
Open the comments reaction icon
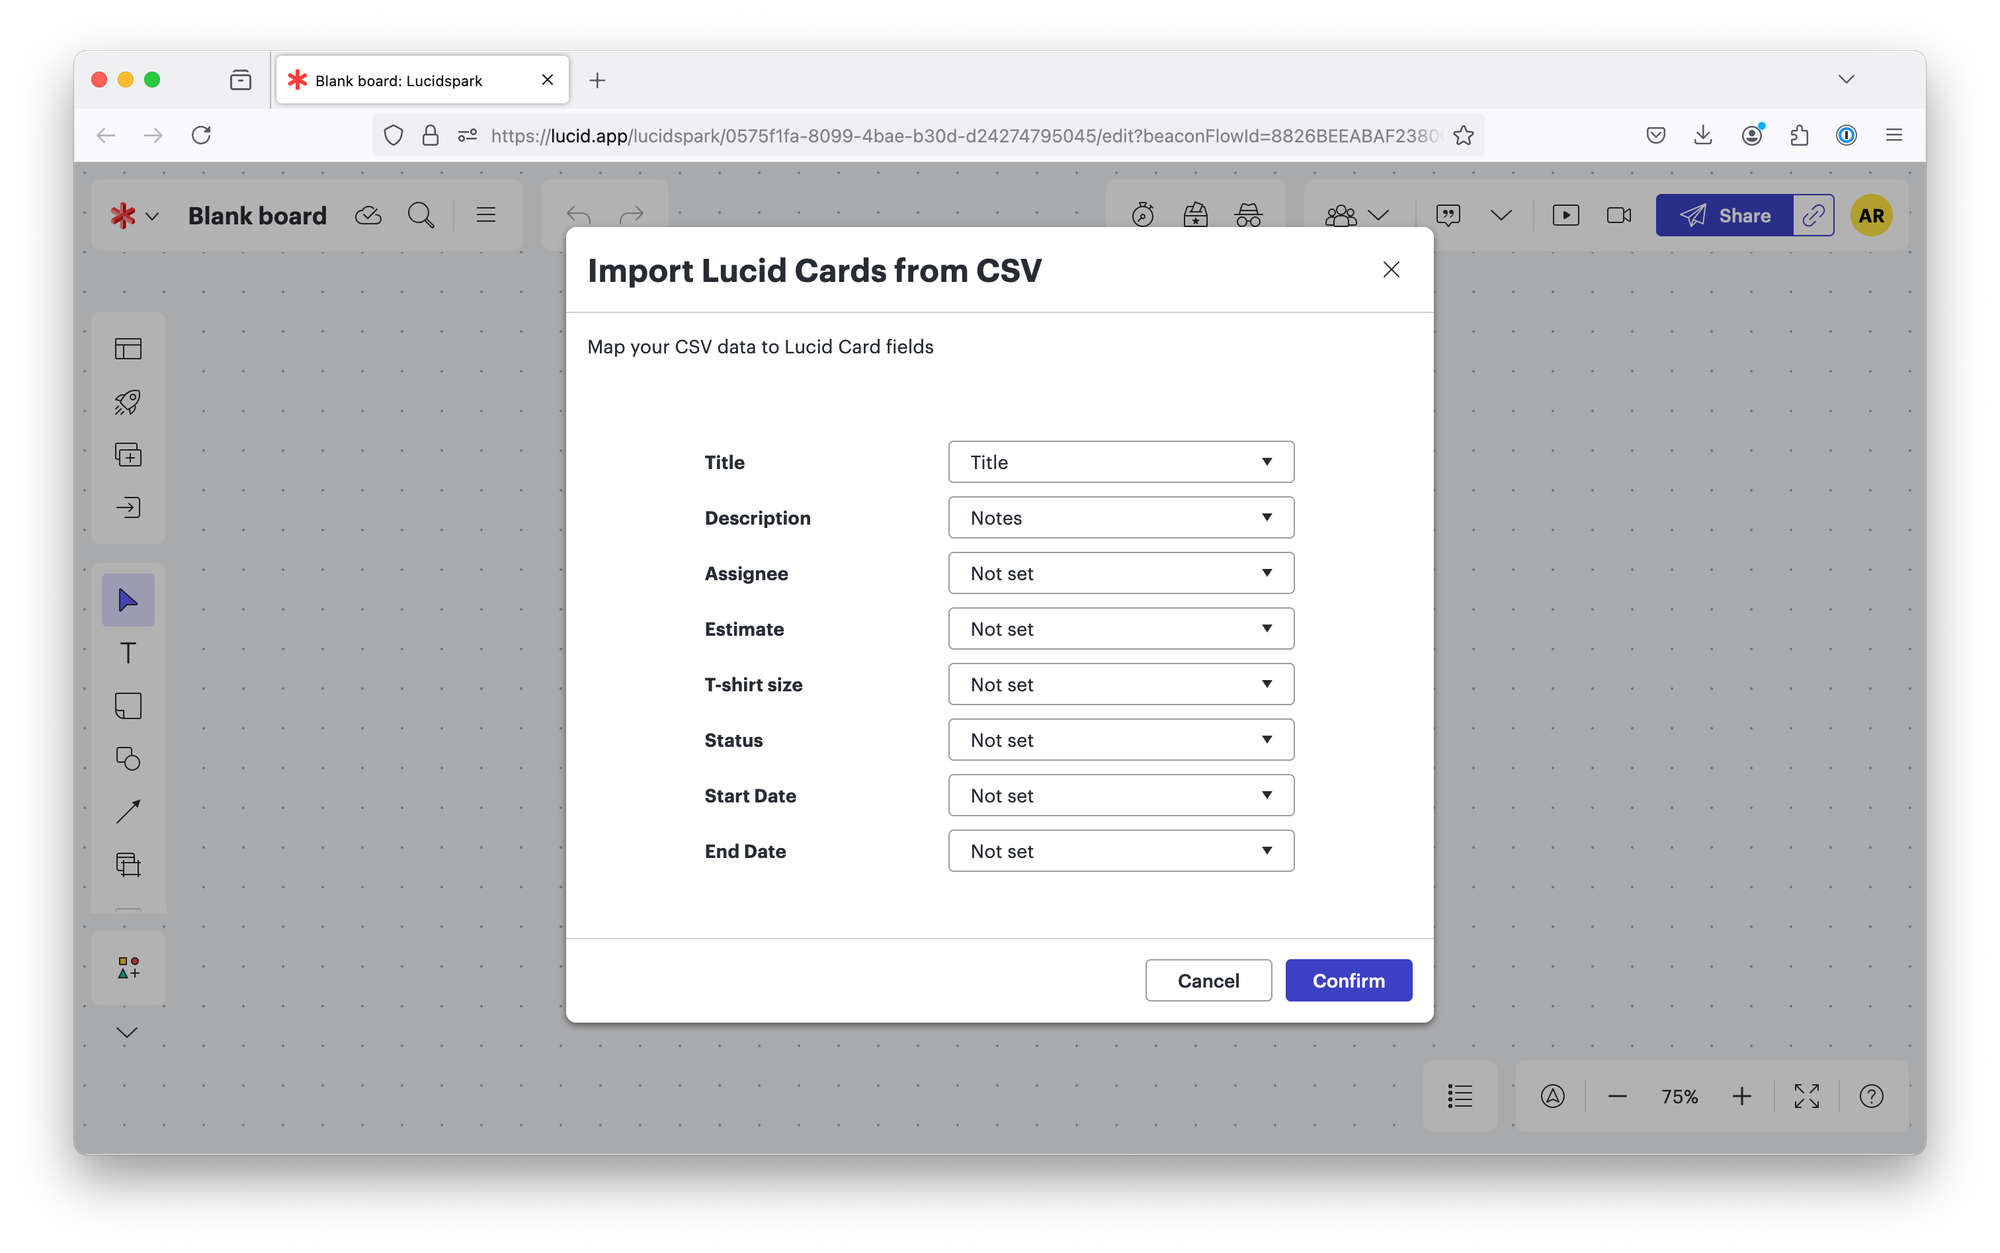pos(1448,215)
